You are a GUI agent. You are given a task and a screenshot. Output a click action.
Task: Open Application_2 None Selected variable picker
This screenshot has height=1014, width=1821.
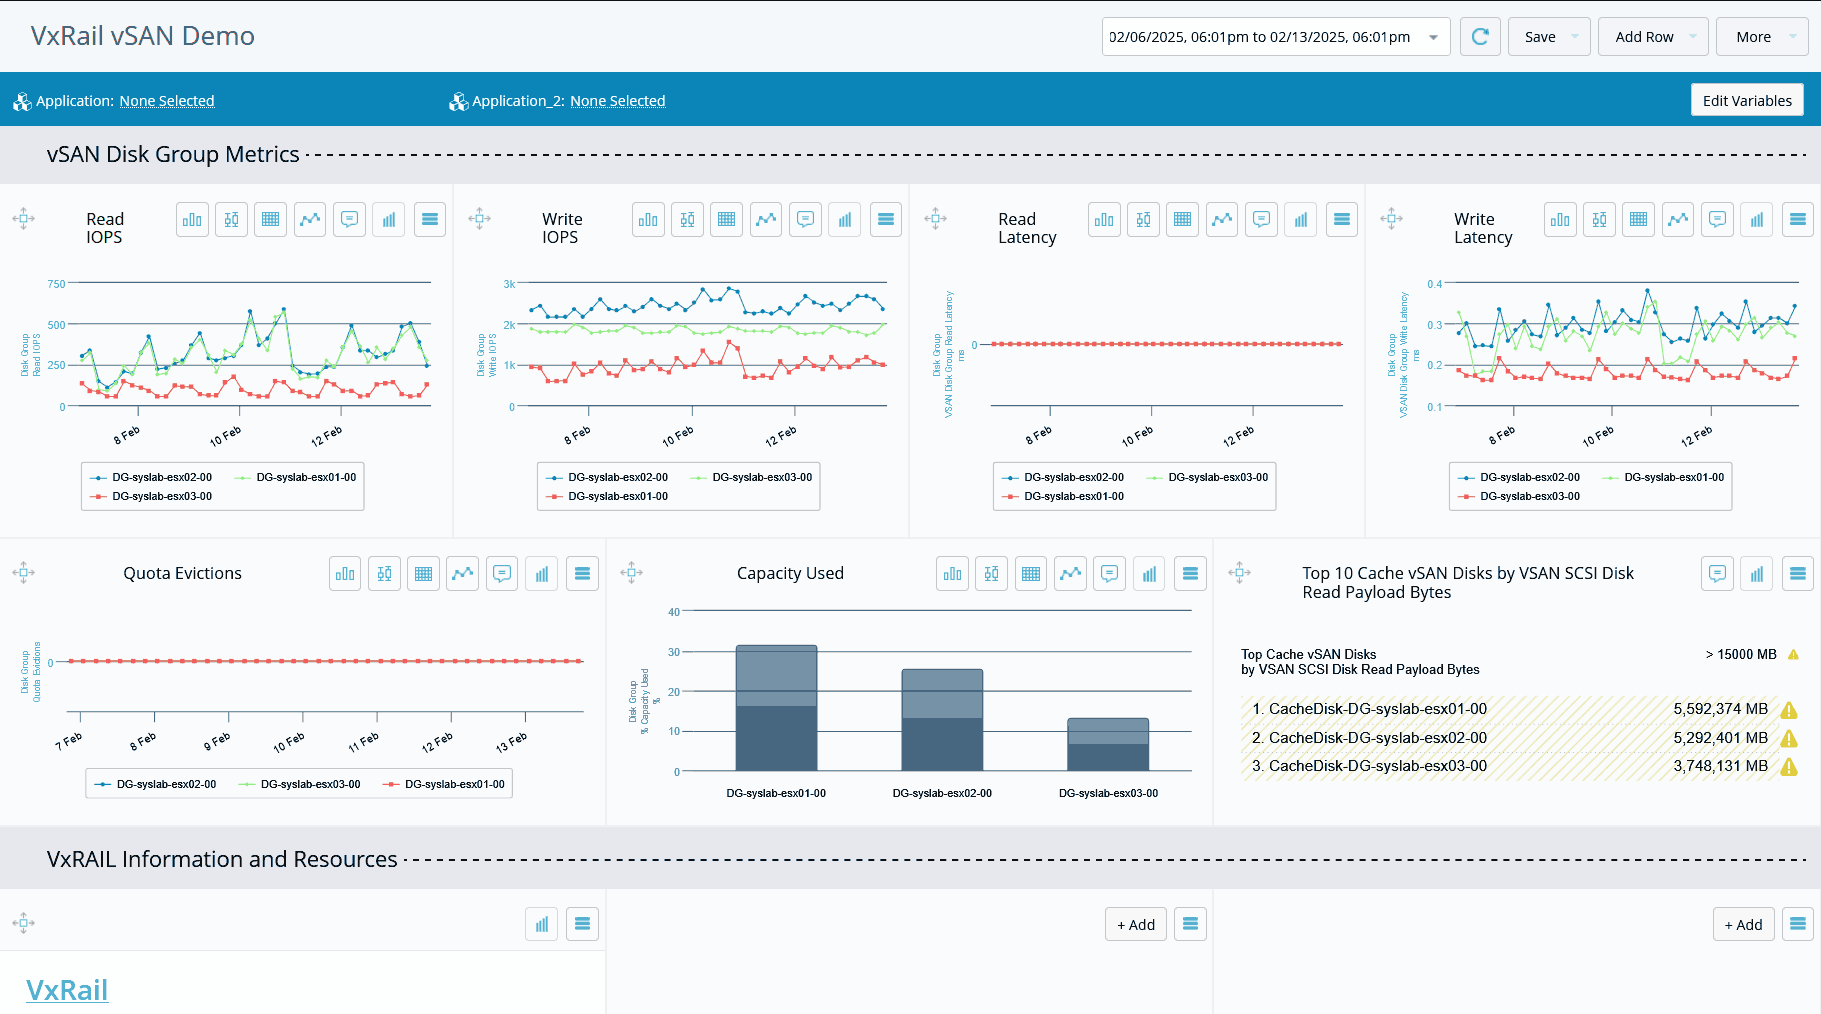tap(618, 101)
